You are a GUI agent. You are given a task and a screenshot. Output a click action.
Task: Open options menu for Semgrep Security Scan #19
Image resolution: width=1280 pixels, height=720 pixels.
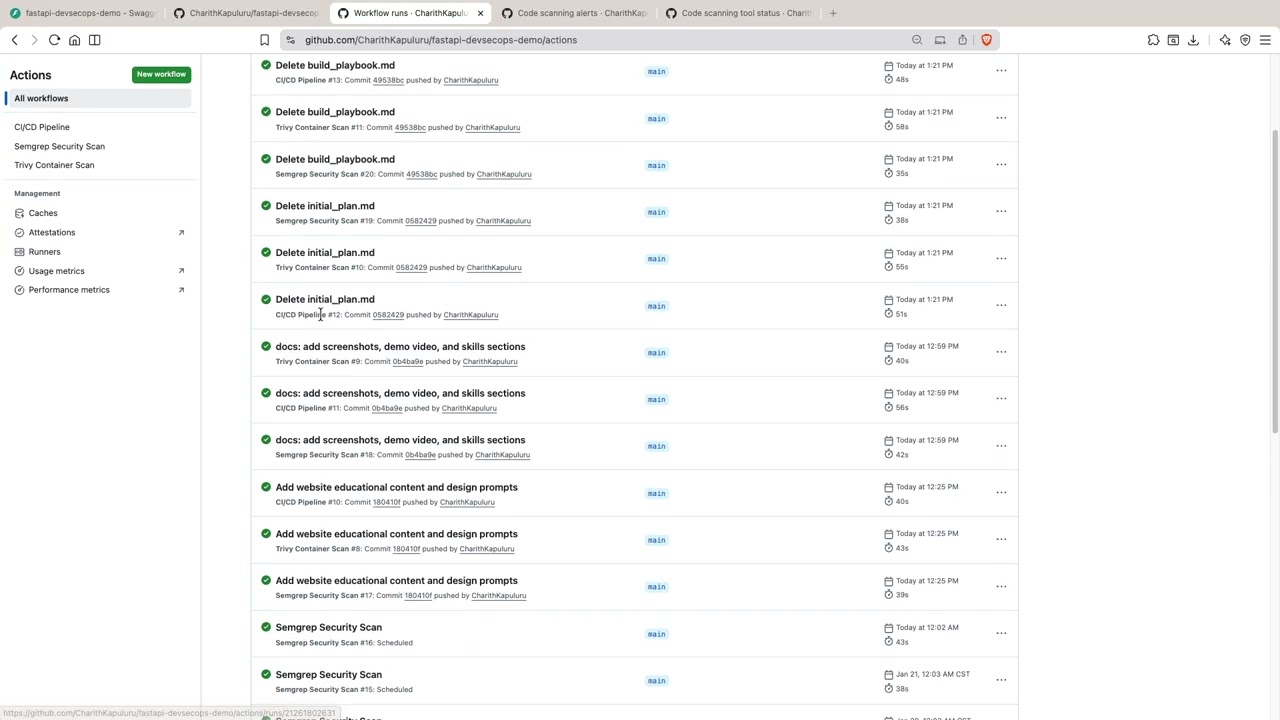point(1001,212)
